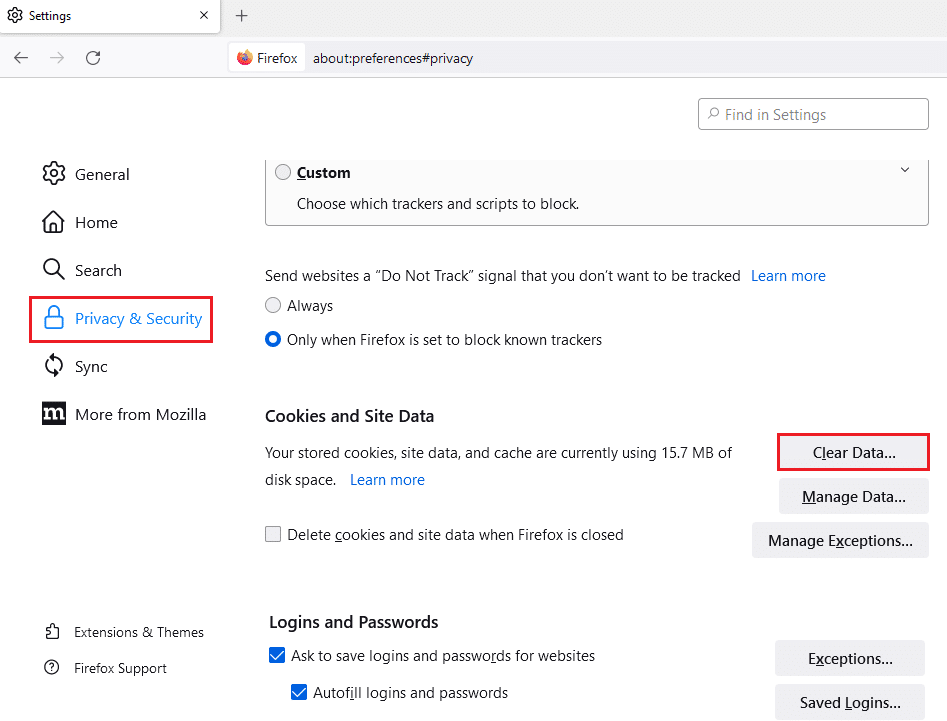
Task: Open the Sync settings category
Action: (x=75, y=367)
